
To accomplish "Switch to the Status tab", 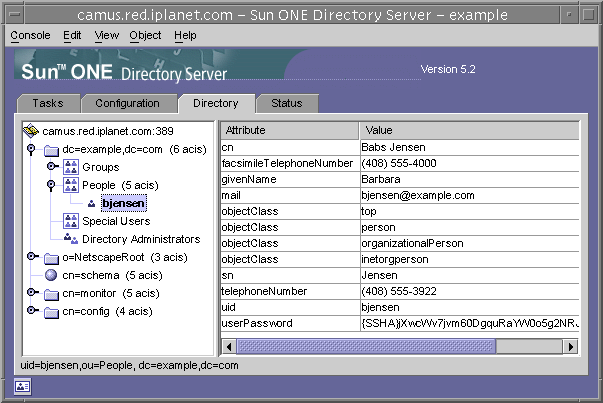I will click(287, 103).
